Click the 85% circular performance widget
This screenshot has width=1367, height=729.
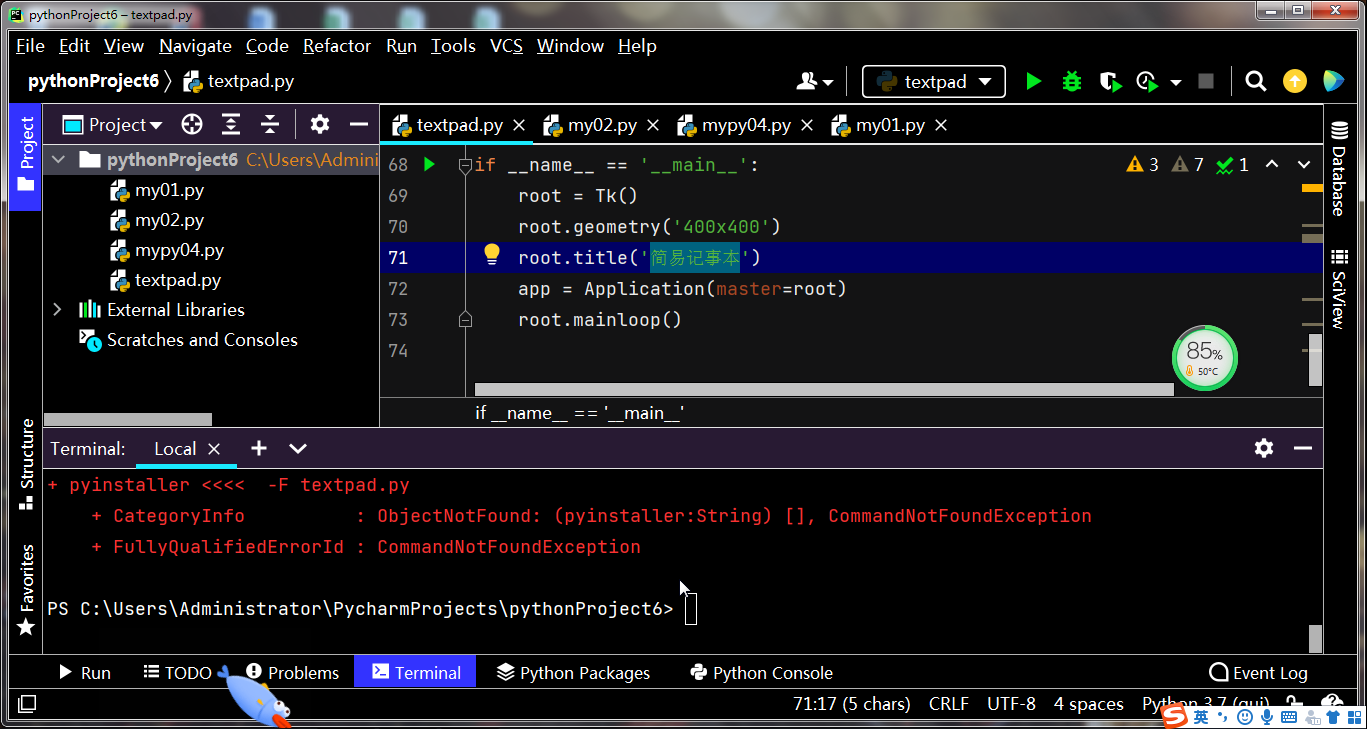click(1204, 358)
